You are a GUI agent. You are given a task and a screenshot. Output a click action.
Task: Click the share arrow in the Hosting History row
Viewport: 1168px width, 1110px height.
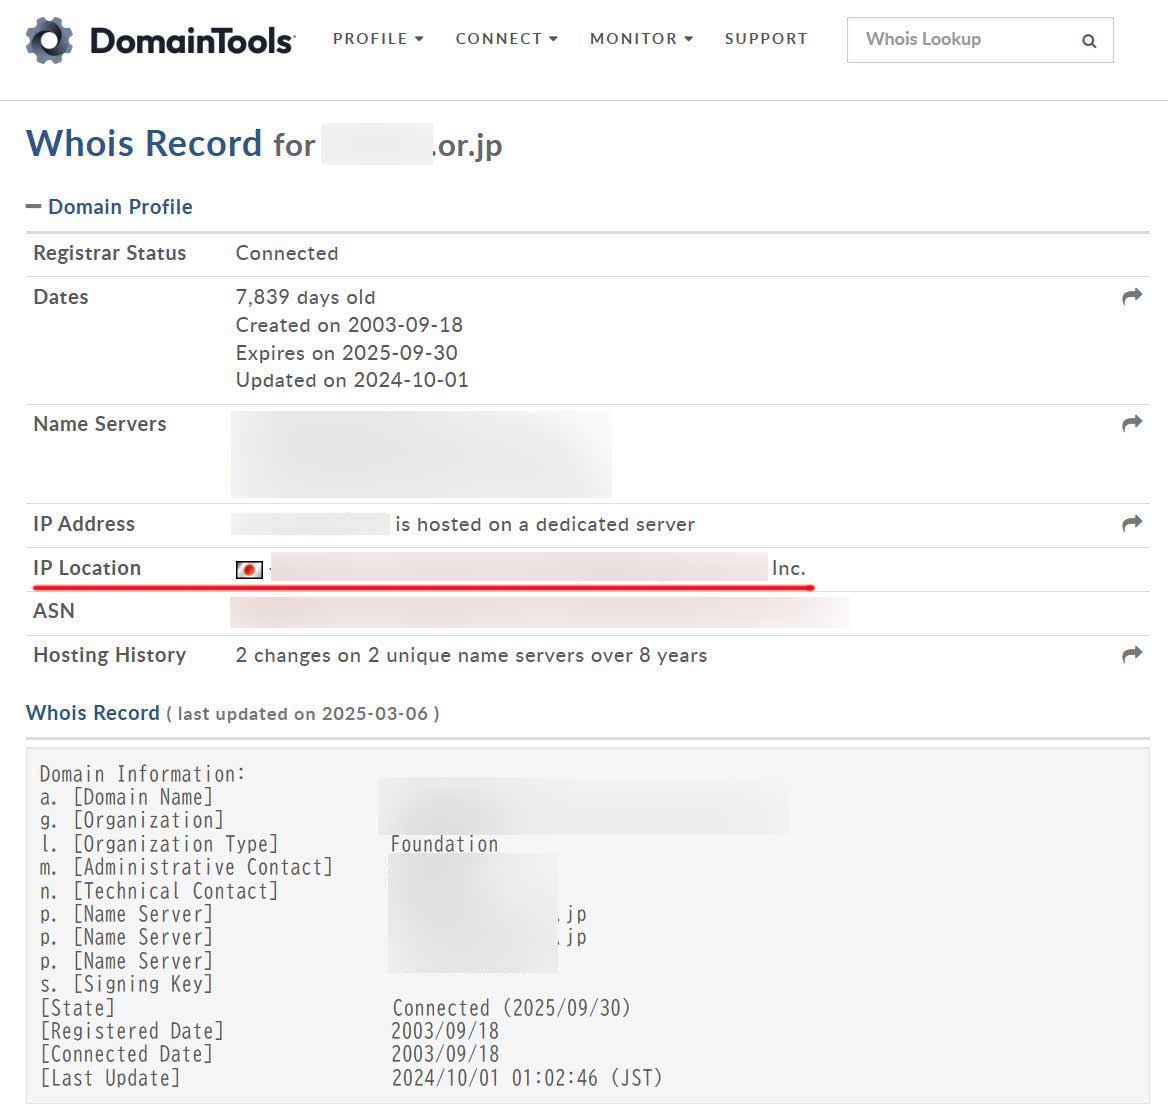[x=1132, y=654]
